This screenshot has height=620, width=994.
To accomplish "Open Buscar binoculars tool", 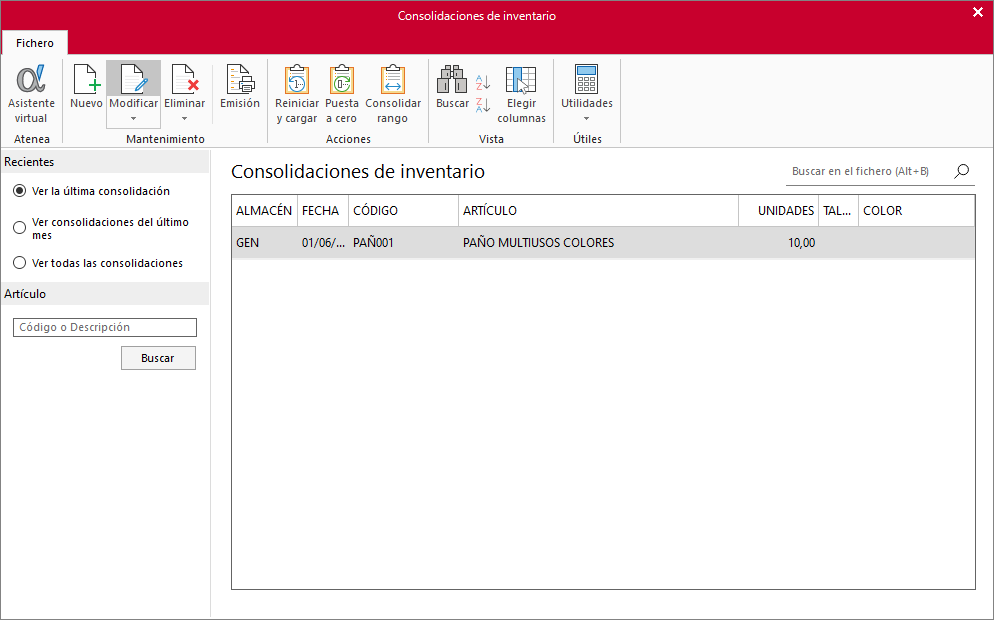I will (x=452, y=79).
